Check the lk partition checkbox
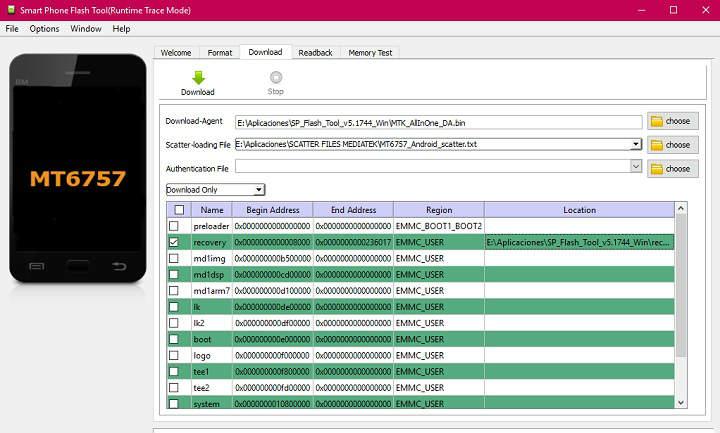 pyautogui.click(x=174, y=307)
